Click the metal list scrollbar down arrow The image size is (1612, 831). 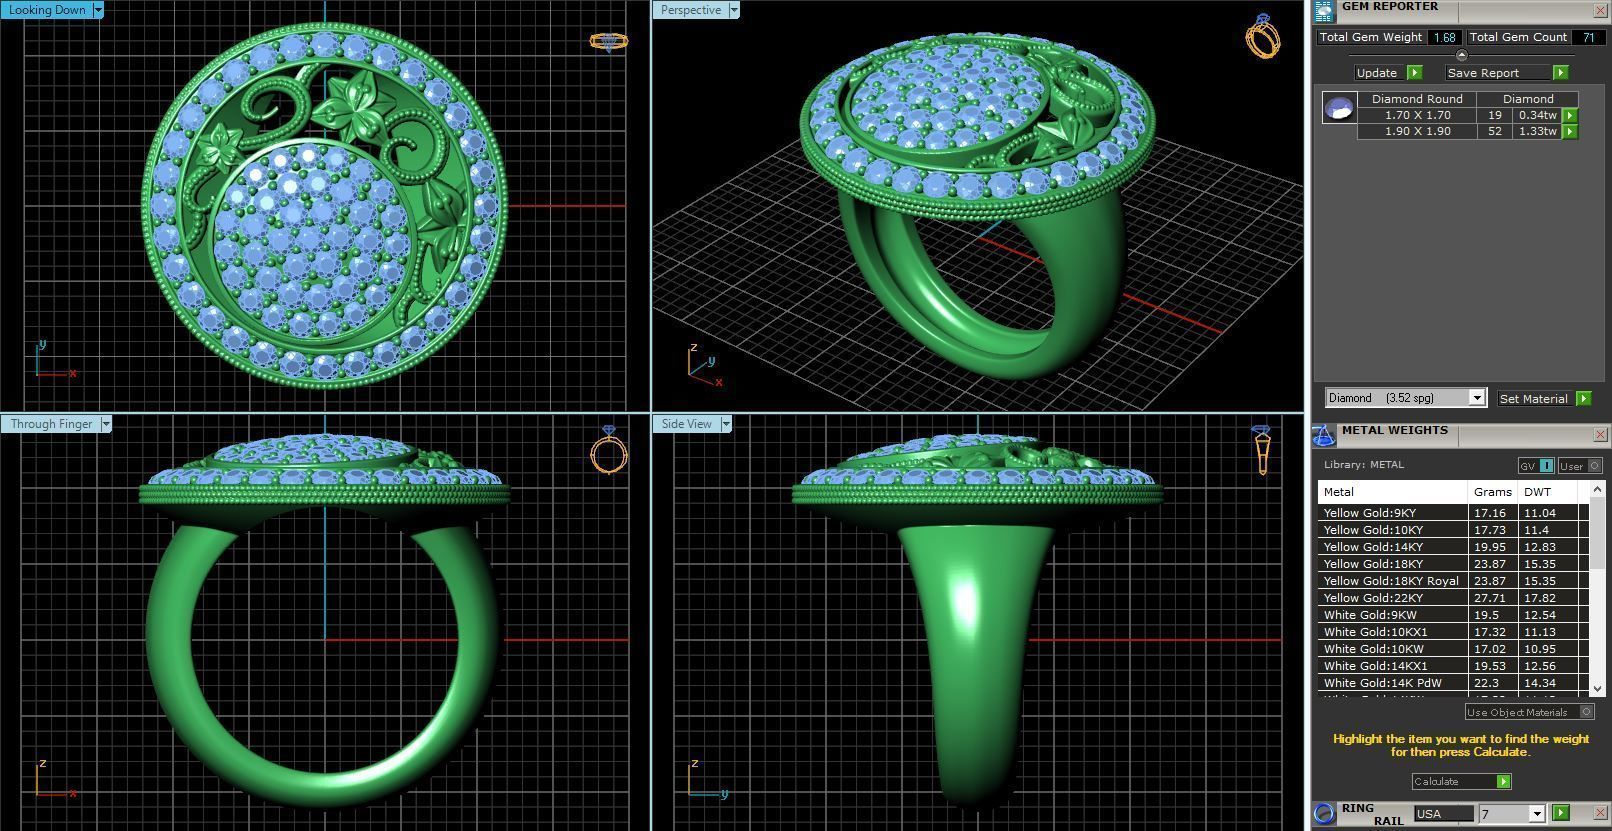pos(1597,688)
